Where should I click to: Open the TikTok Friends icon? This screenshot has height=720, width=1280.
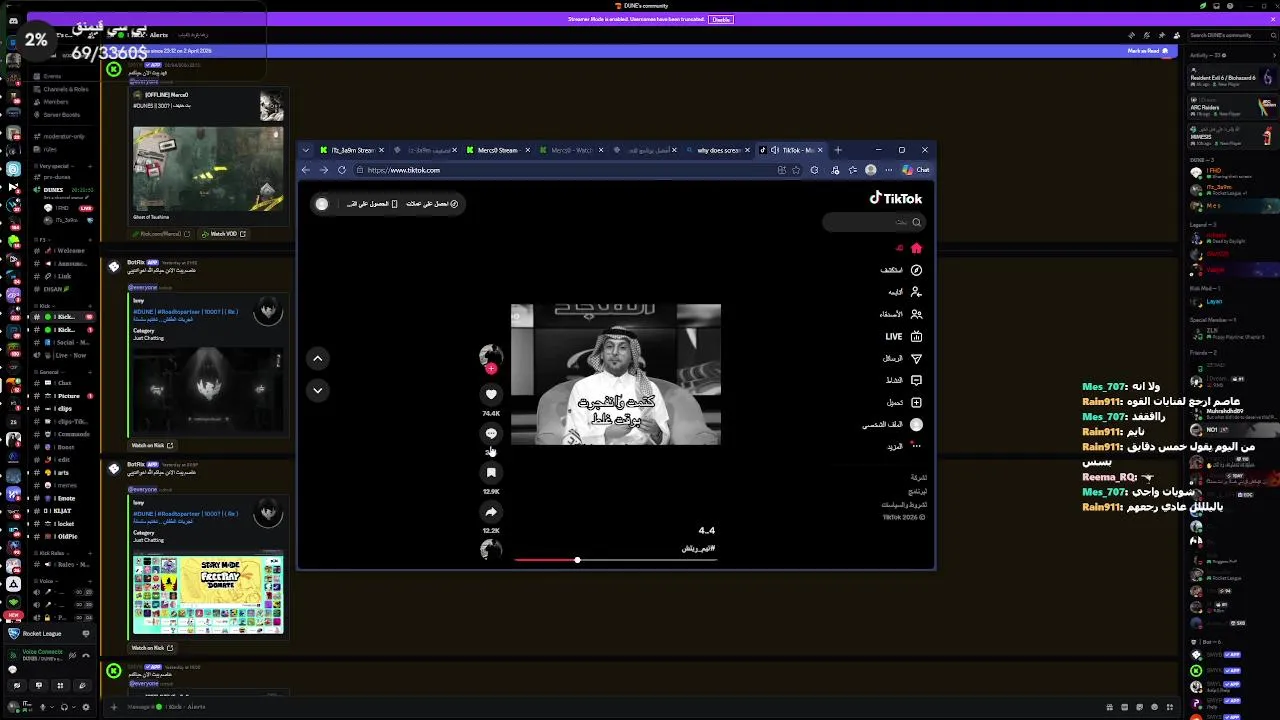click(x=916, y=314)
